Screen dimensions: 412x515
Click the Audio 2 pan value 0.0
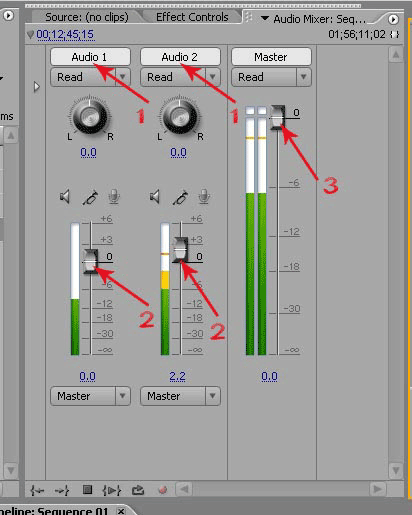pyautogui.click(x=178, y=152)
